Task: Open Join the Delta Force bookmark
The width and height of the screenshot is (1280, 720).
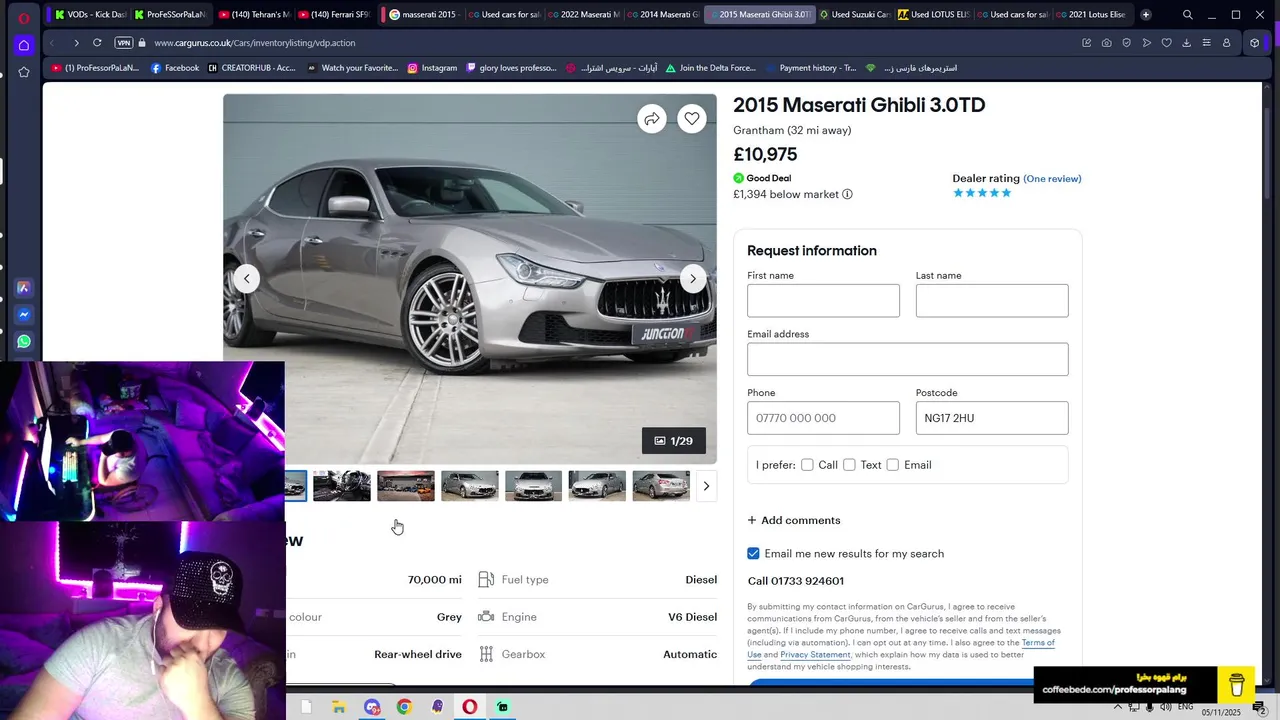Action: [709, 68]
